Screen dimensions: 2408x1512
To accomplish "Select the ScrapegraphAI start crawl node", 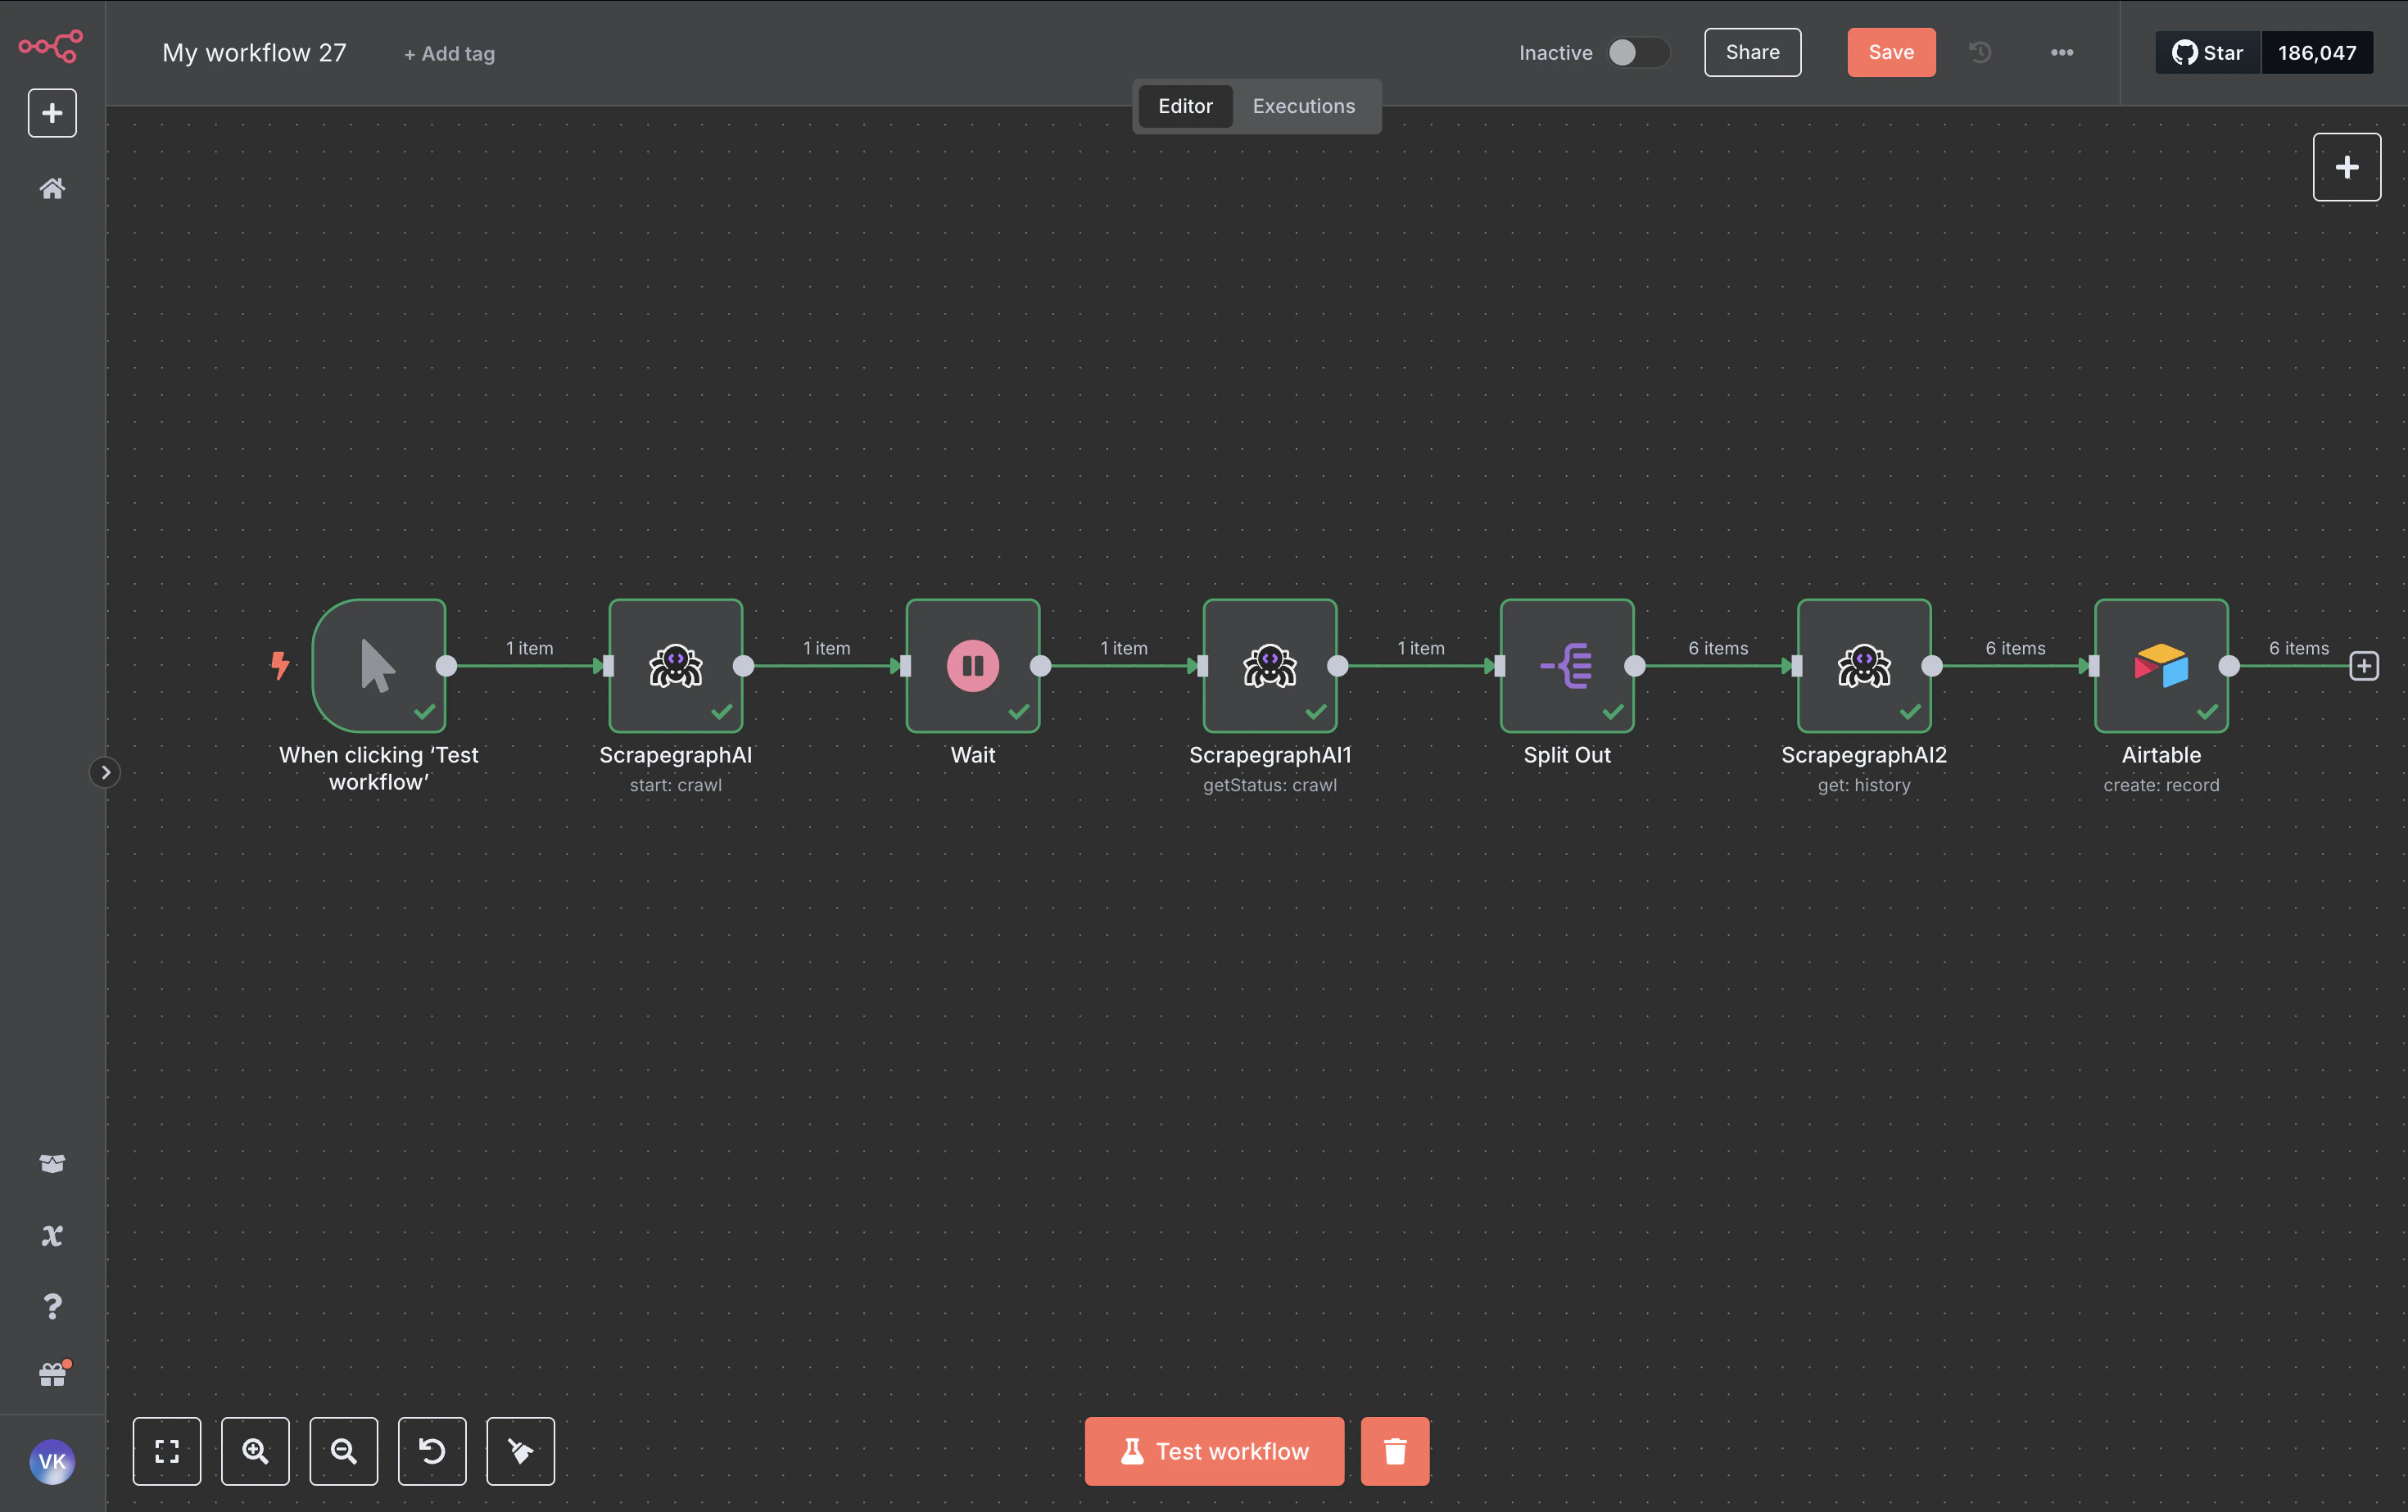I will 676,666.
